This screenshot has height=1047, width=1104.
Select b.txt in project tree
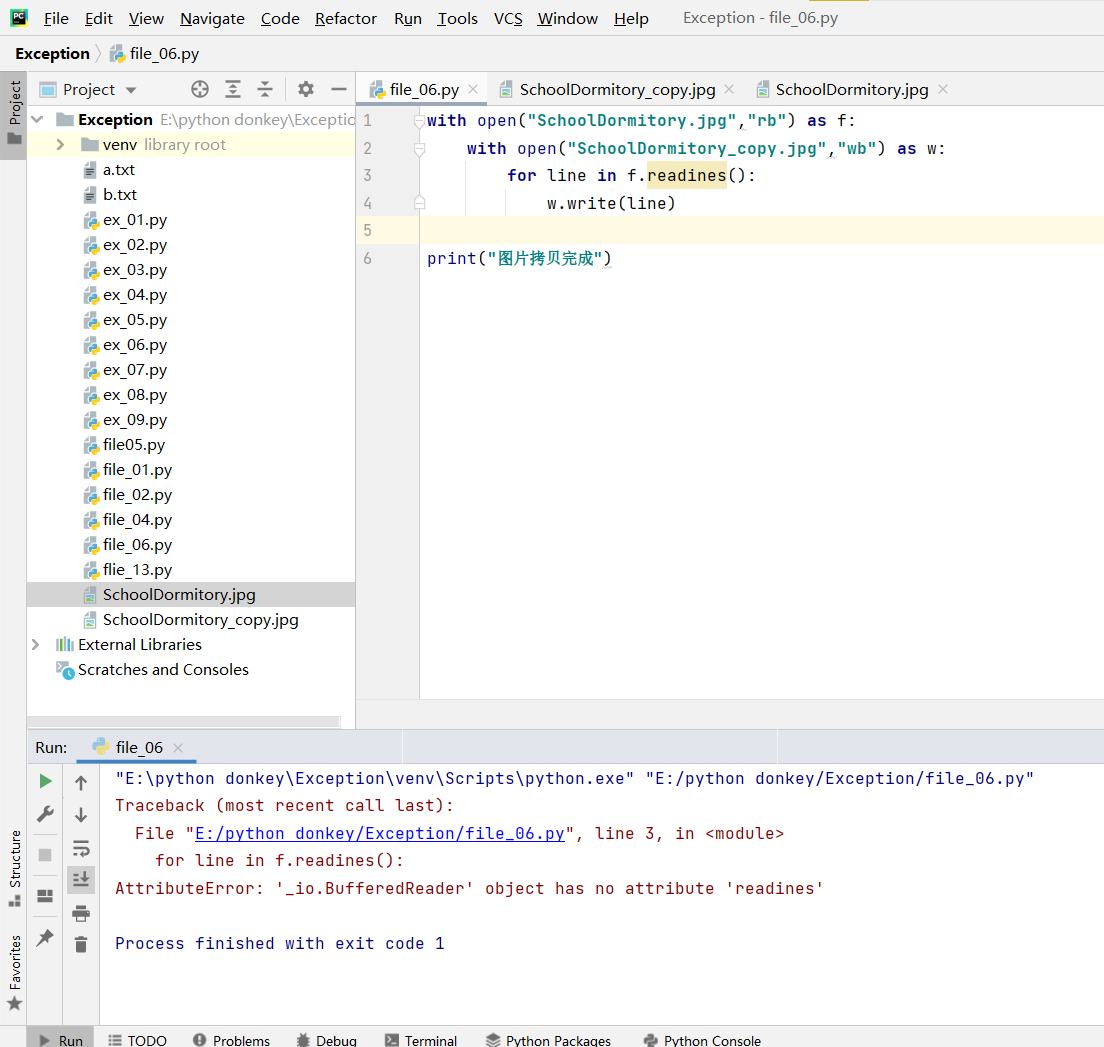click(119, 194)
